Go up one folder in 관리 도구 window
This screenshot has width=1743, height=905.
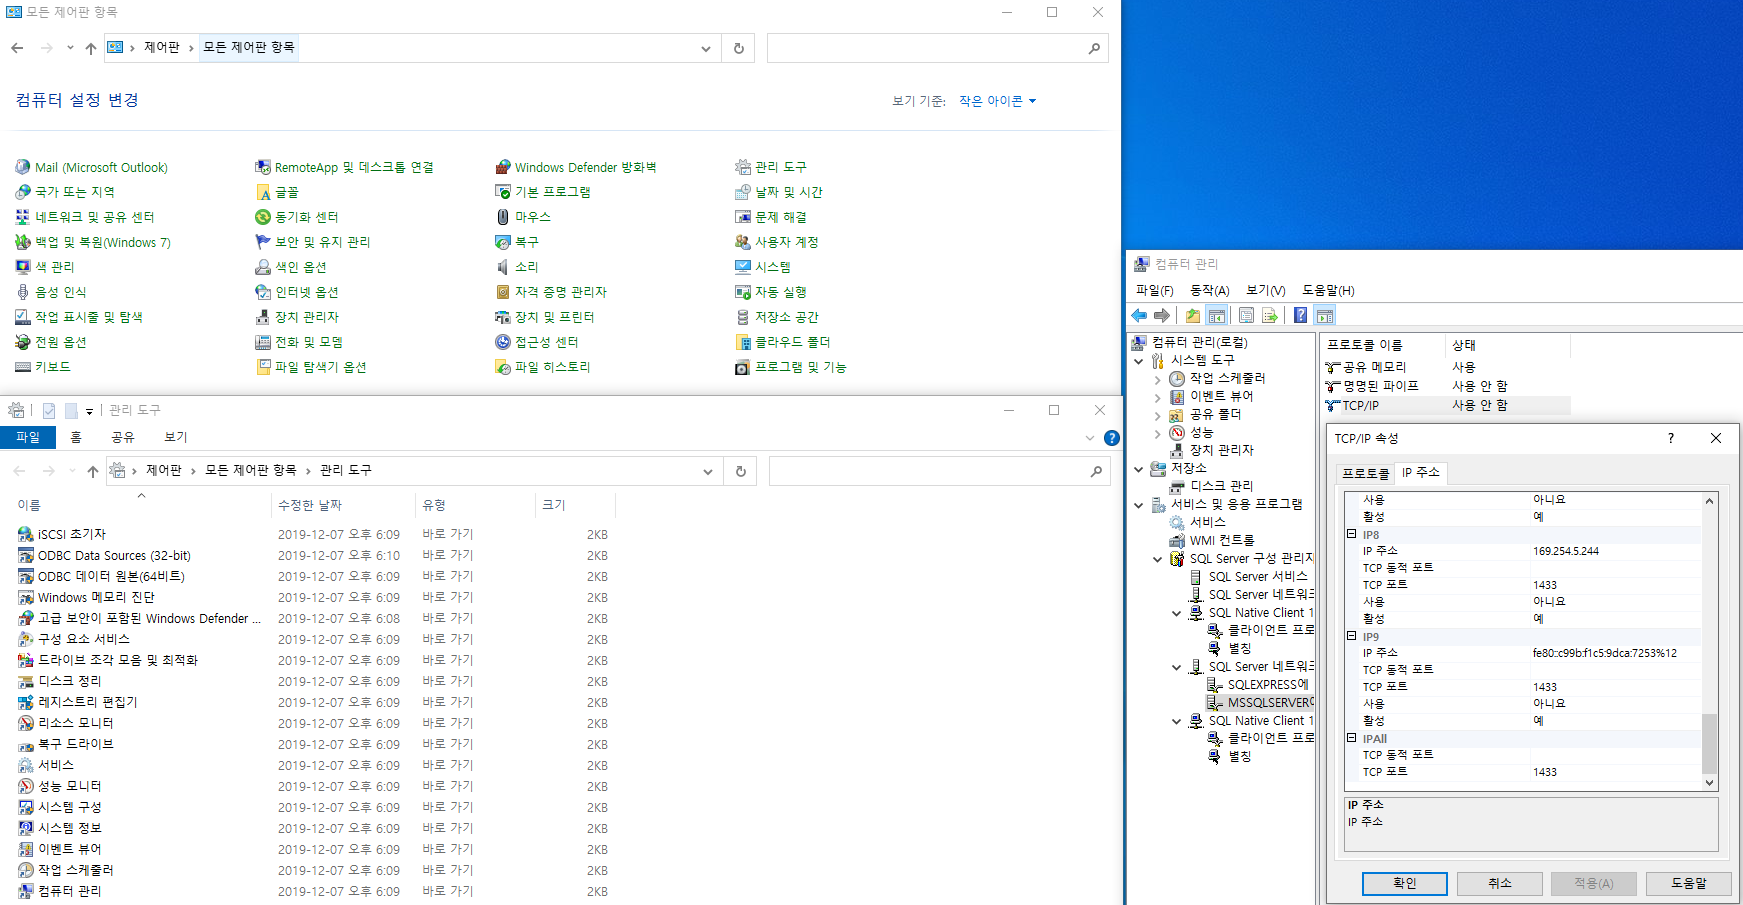(x=93, y=471)
